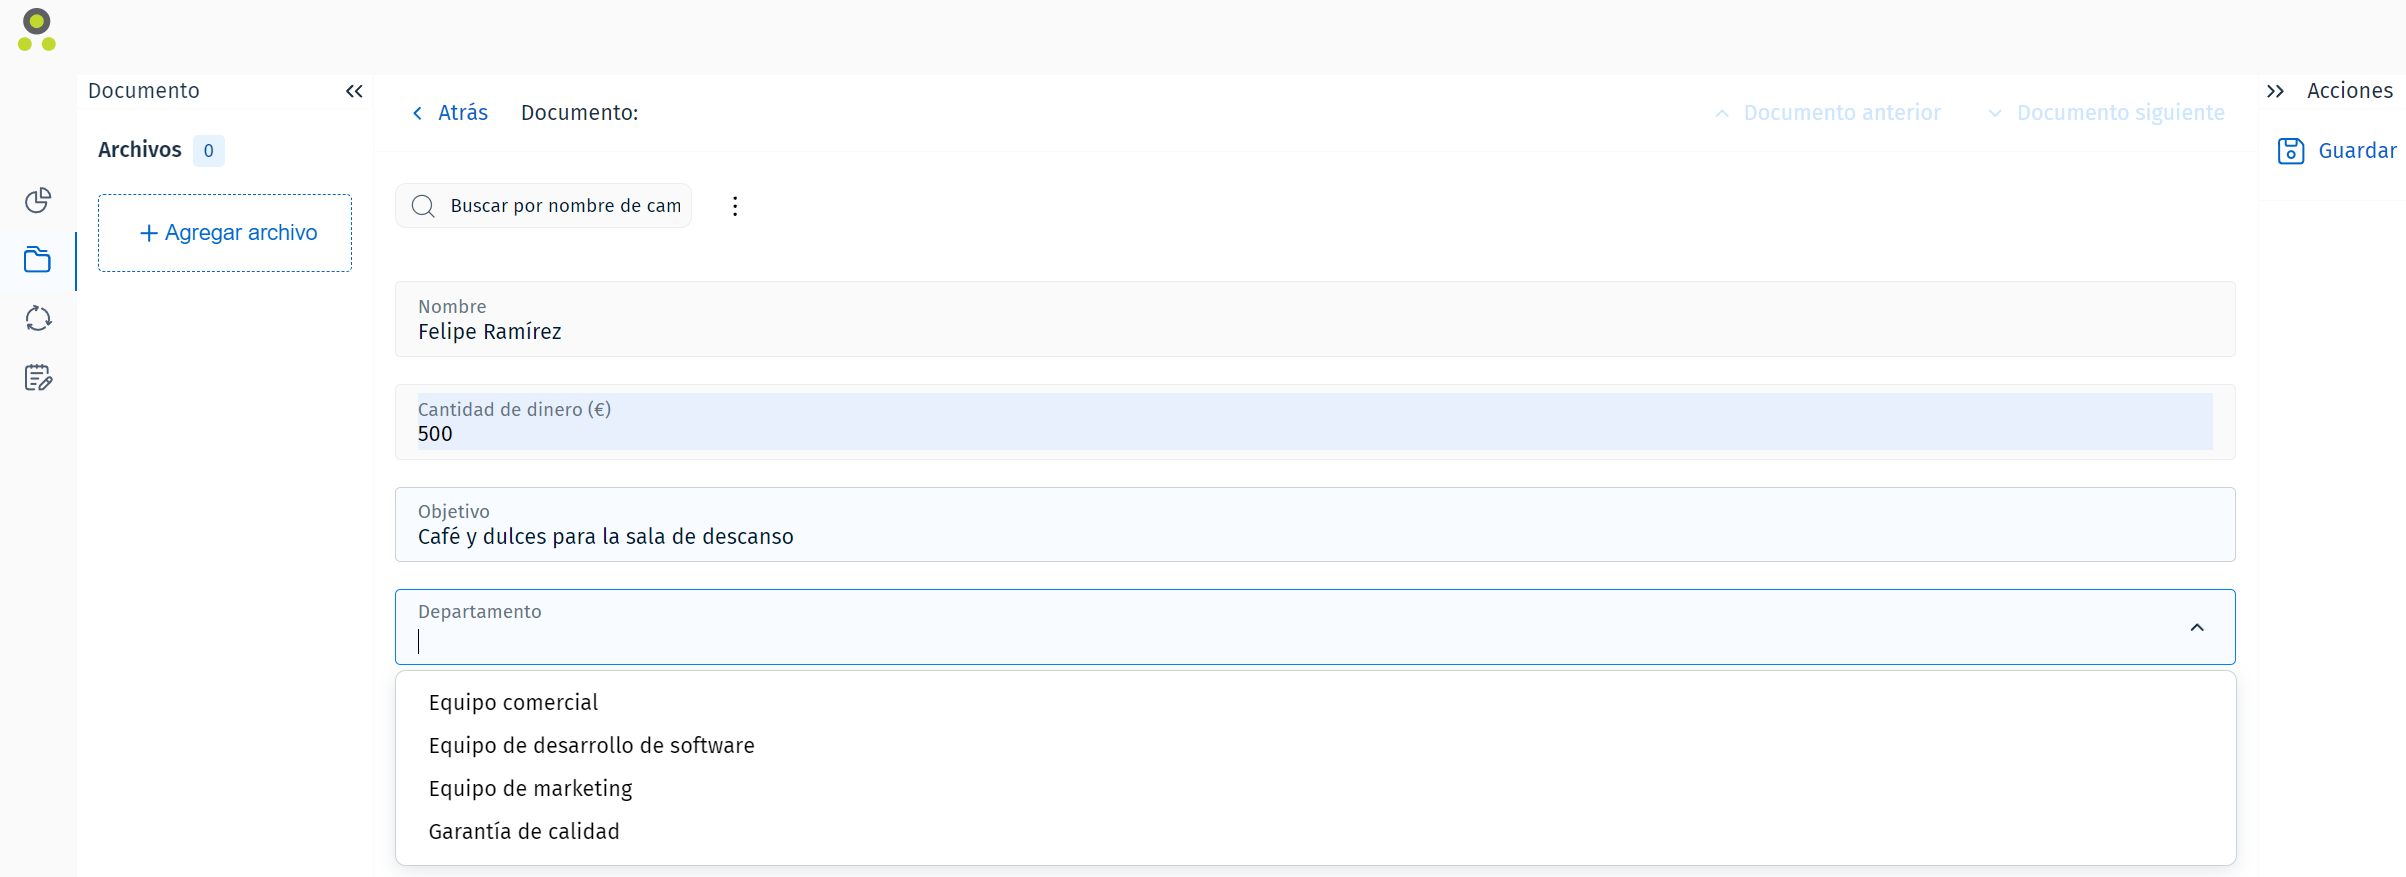Select Equipo comercial option
The image size is (2406, 877).
(x=1315, y=703)
